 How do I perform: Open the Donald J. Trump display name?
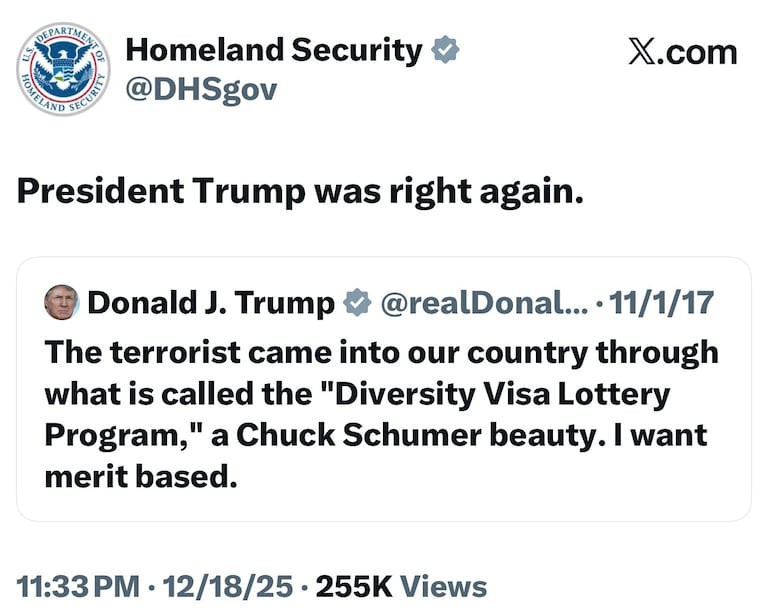pyautogui.click(x=211, y=303)
